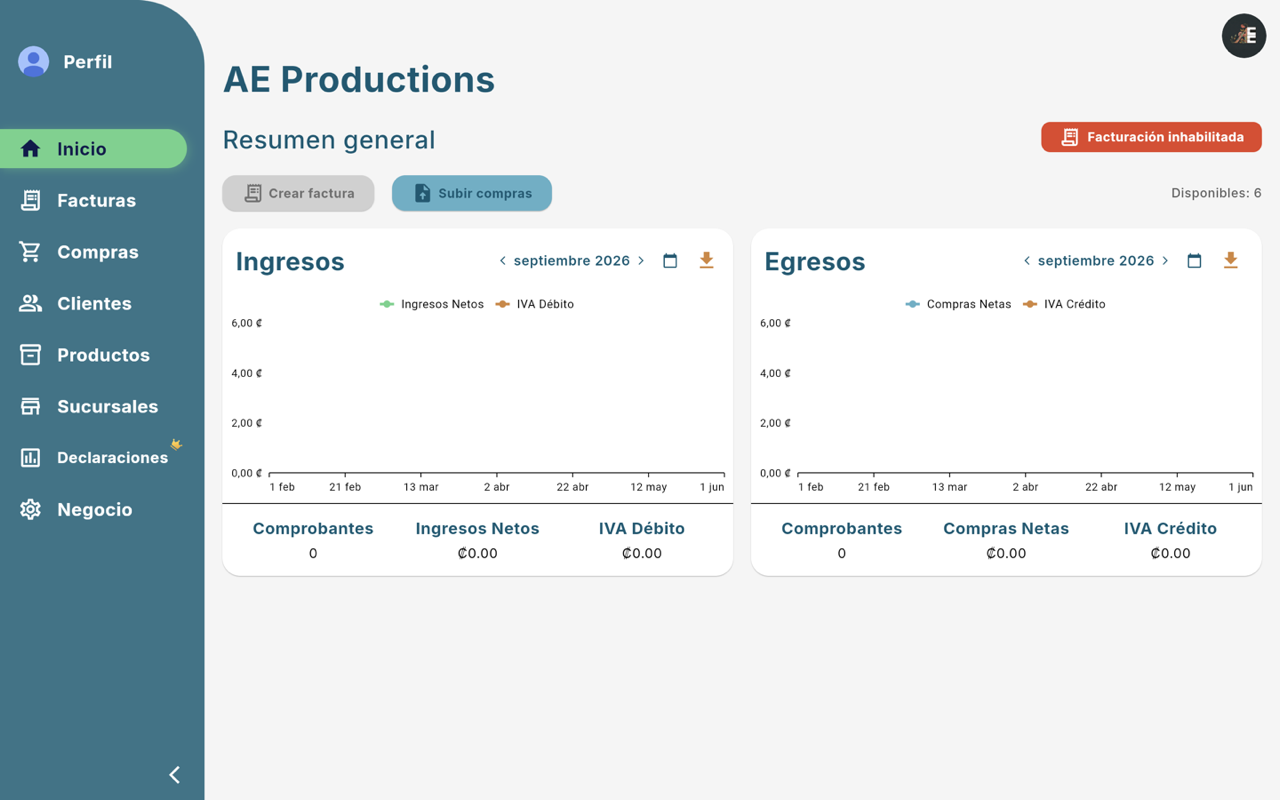Click the Subir compras button
Image resolution: width=1280 pixels, height=800 pixels.
[472, 193]
